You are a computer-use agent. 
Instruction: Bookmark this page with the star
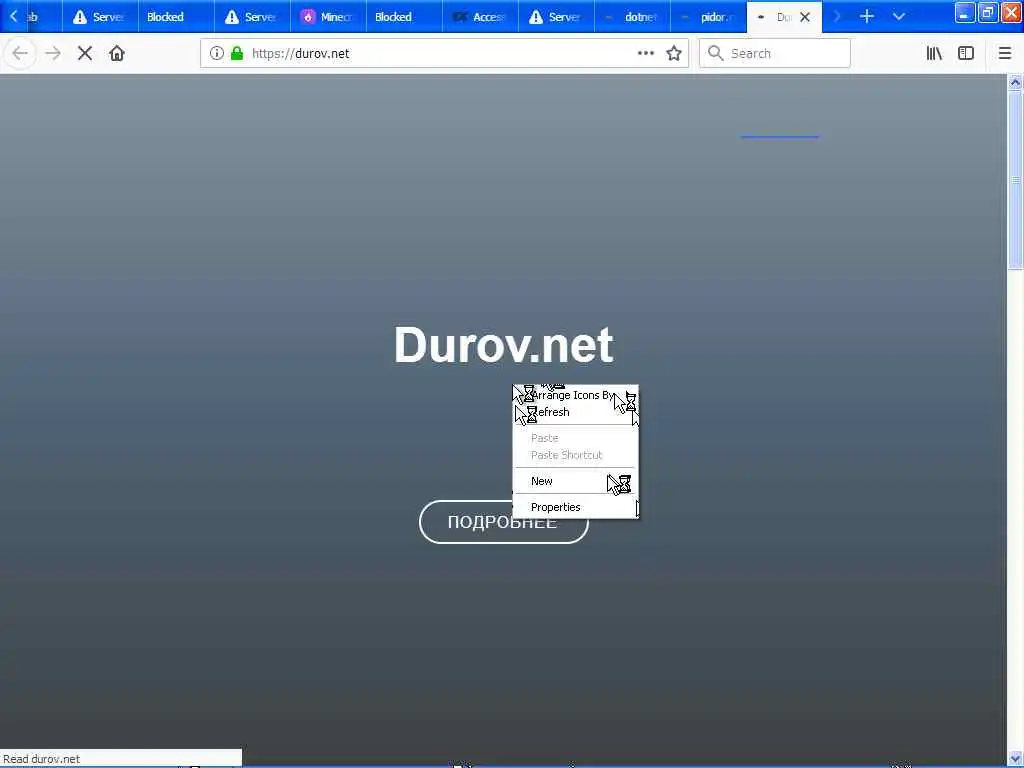(674, 53)
